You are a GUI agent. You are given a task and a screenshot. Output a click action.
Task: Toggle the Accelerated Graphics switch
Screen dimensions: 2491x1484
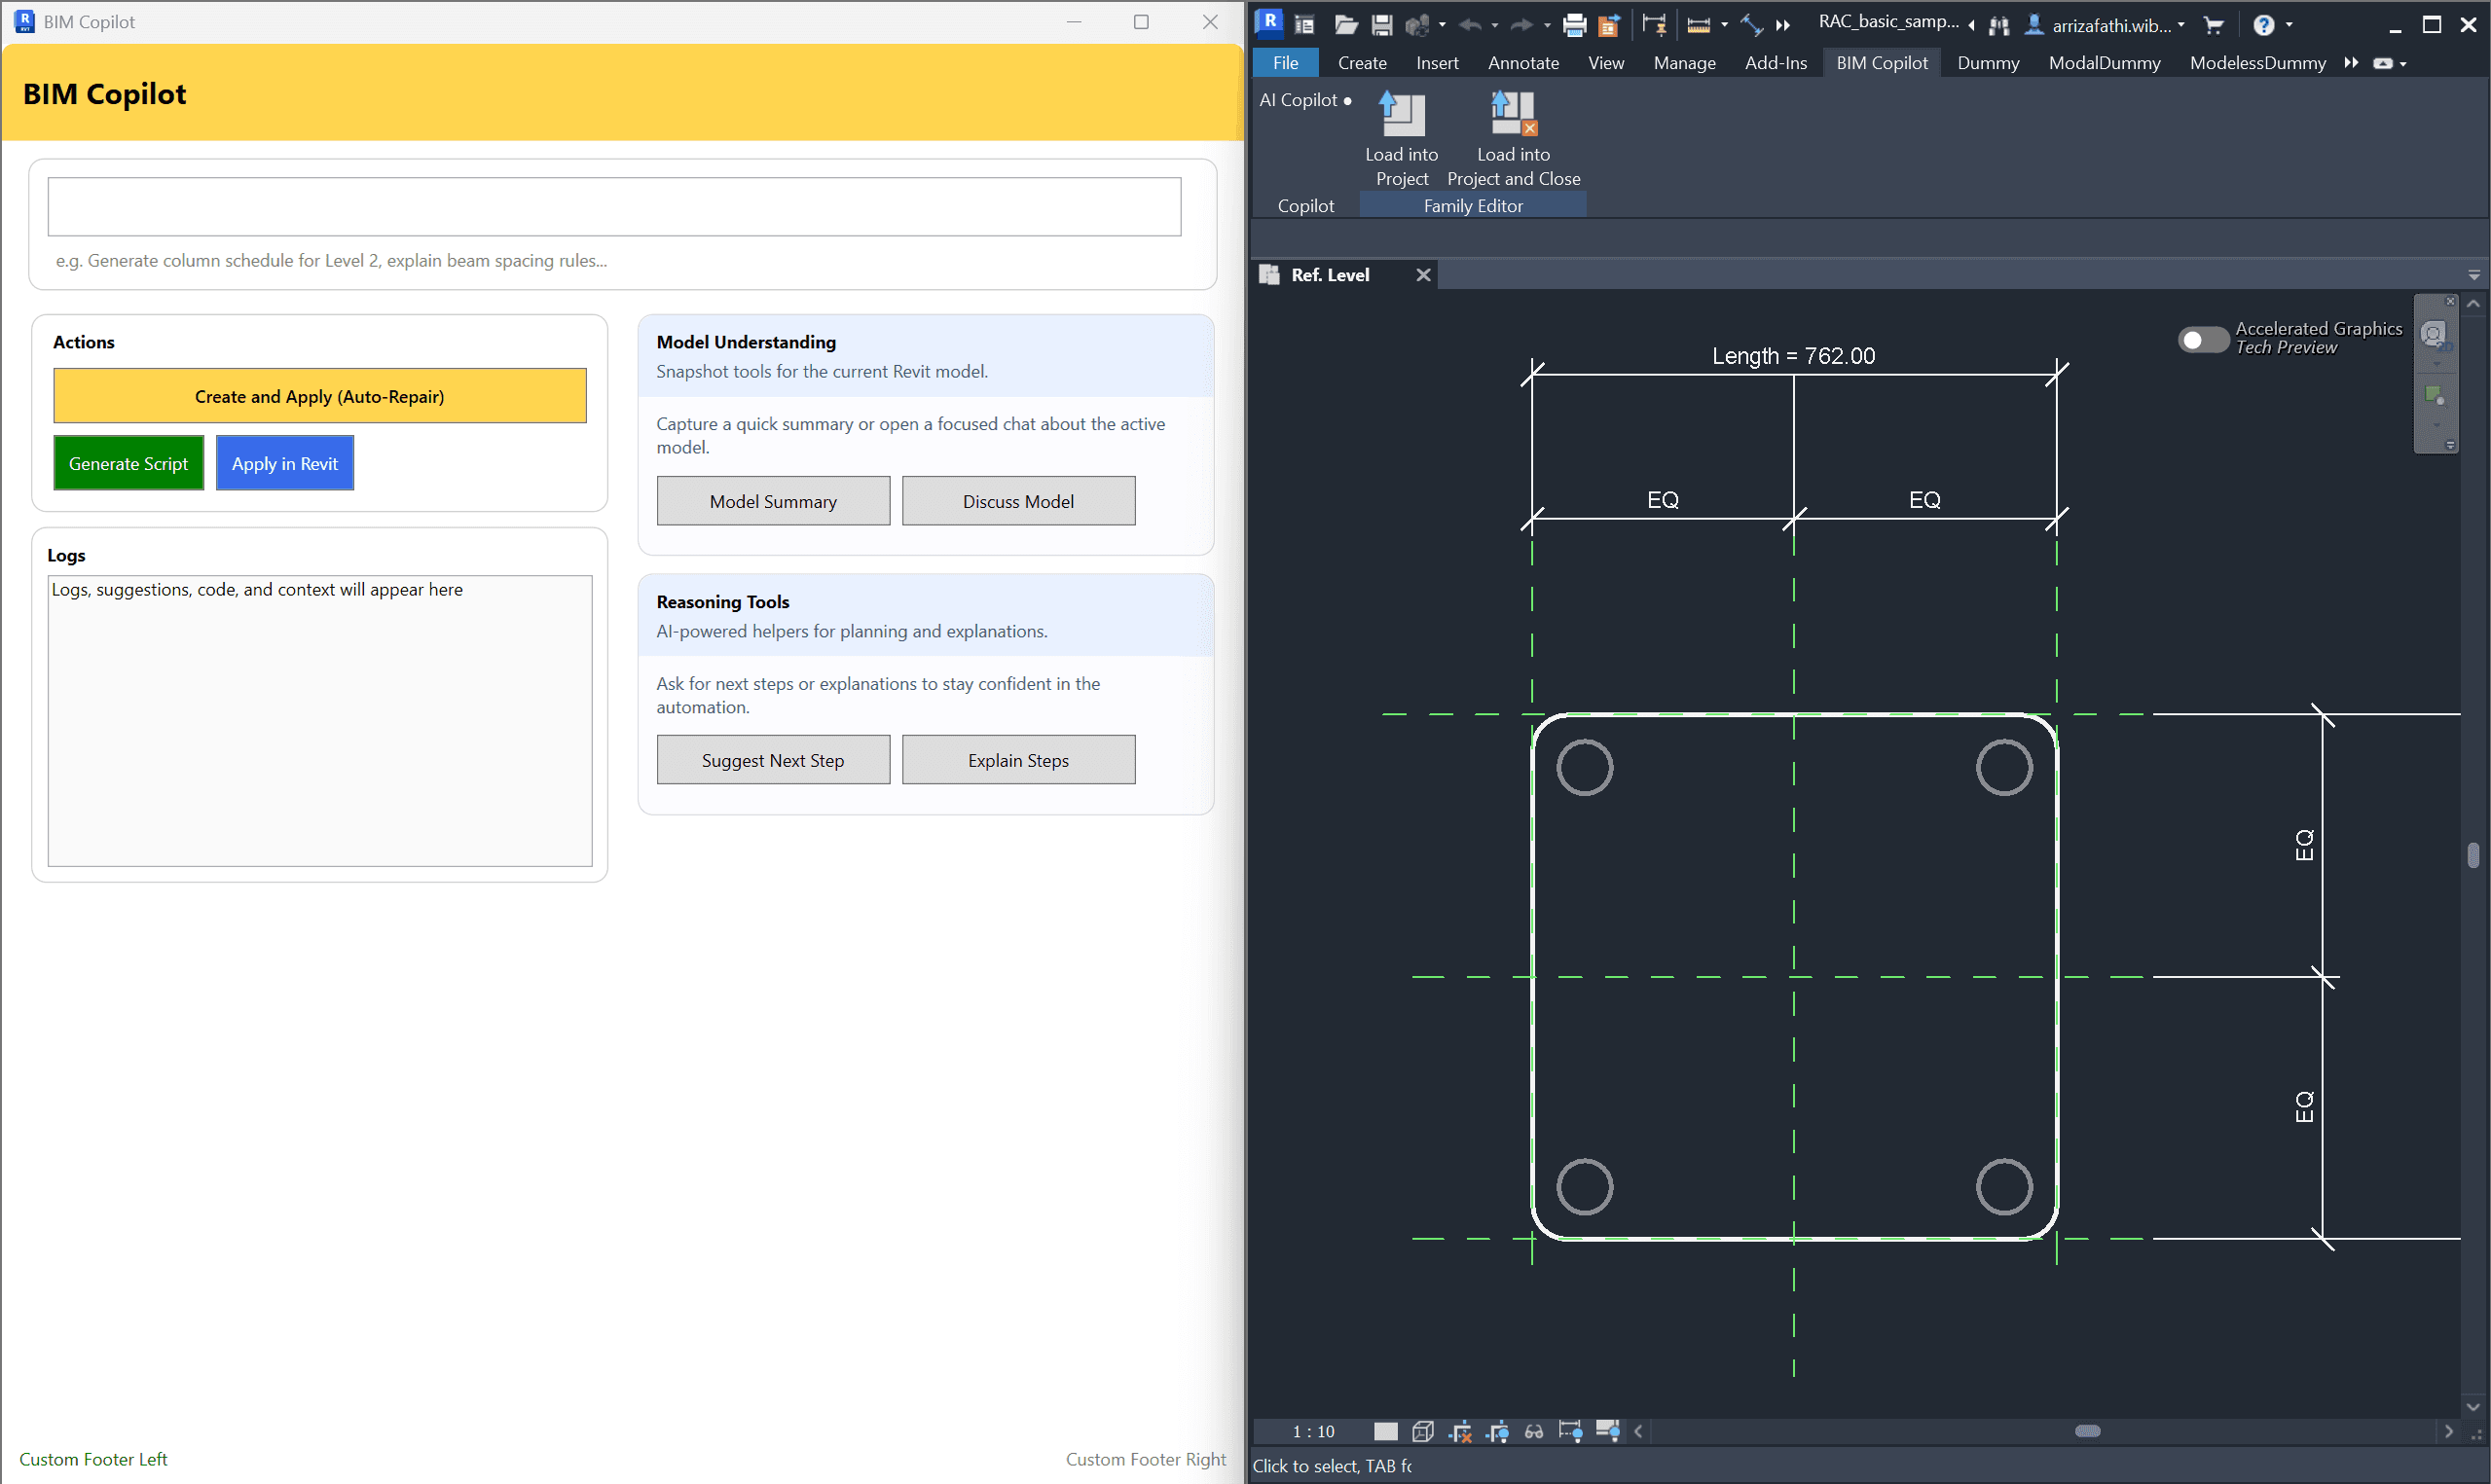[2203, 340]
